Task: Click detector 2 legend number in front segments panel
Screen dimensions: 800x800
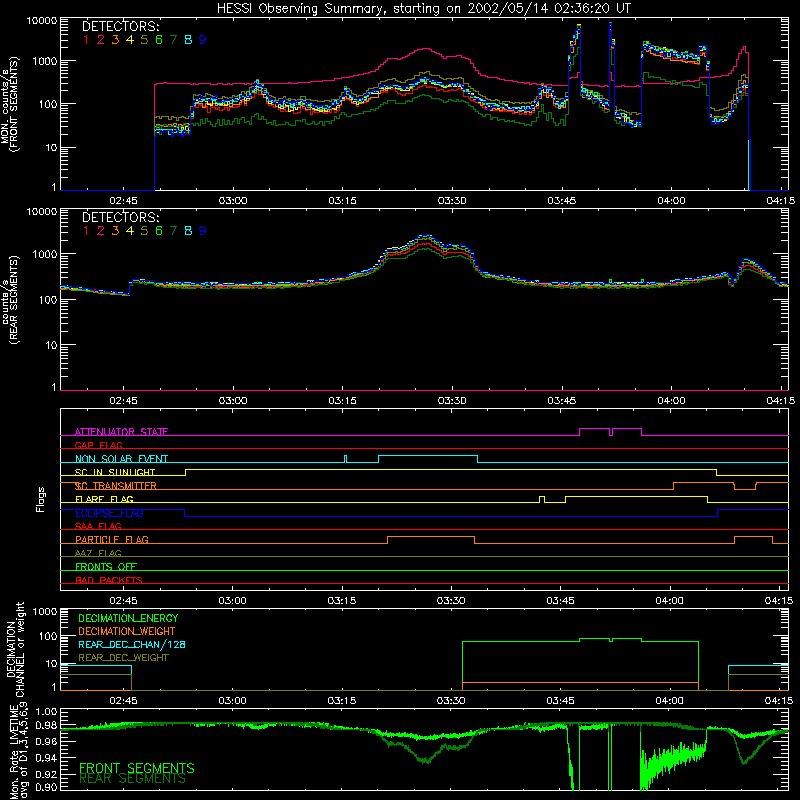Action: click(101, 40)
